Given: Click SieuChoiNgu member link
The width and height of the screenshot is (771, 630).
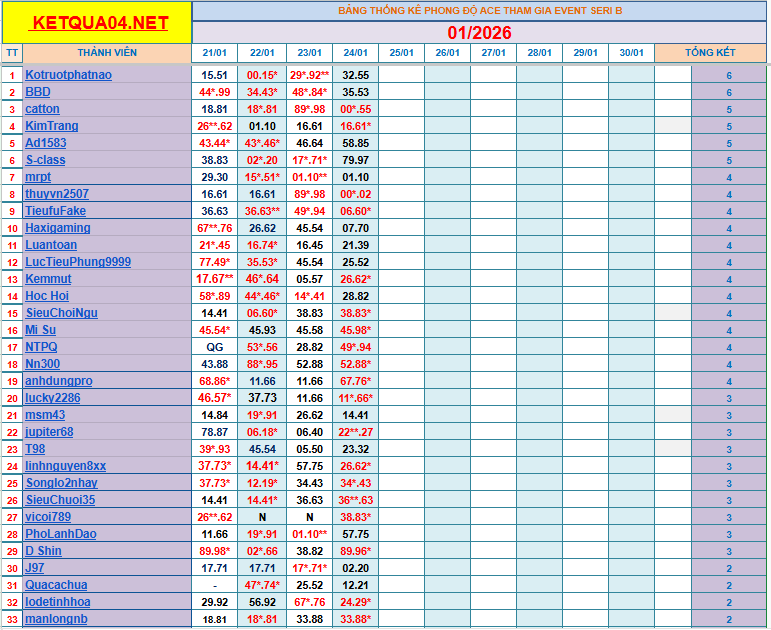Looking at the screenshot, I should (61, 313).
